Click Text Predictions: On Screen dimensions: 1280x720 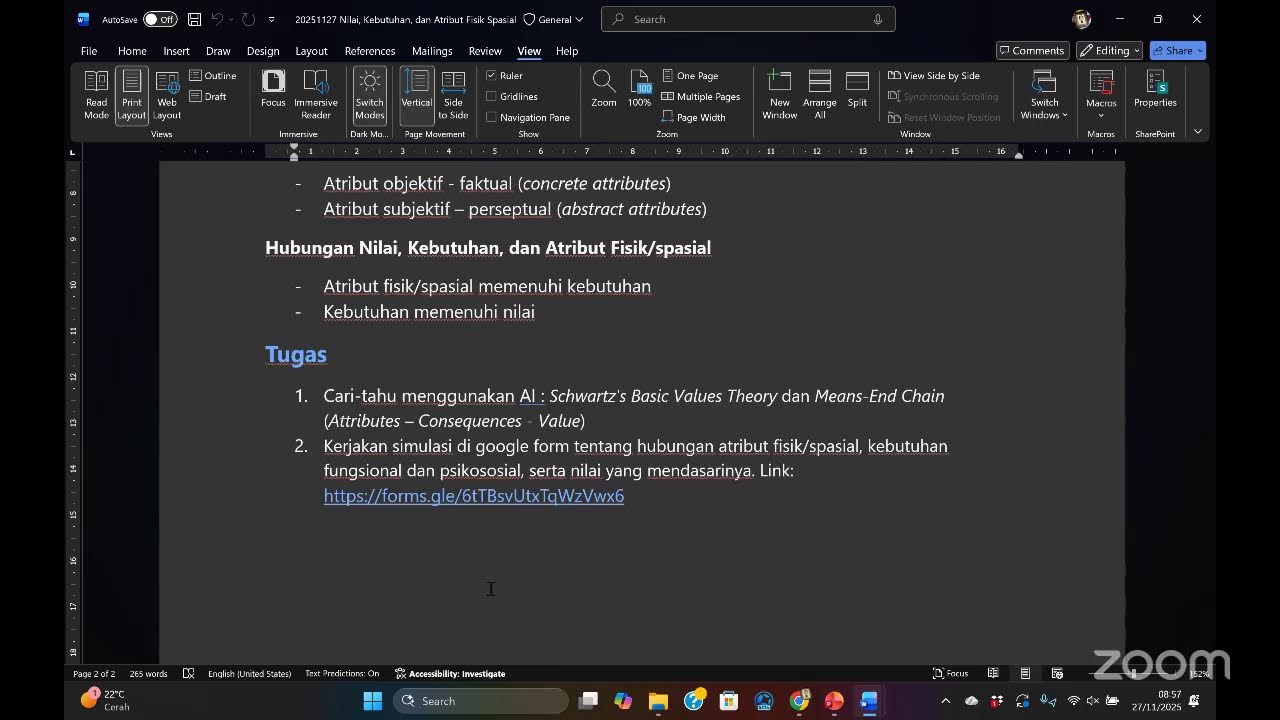[x=342, y=674]
